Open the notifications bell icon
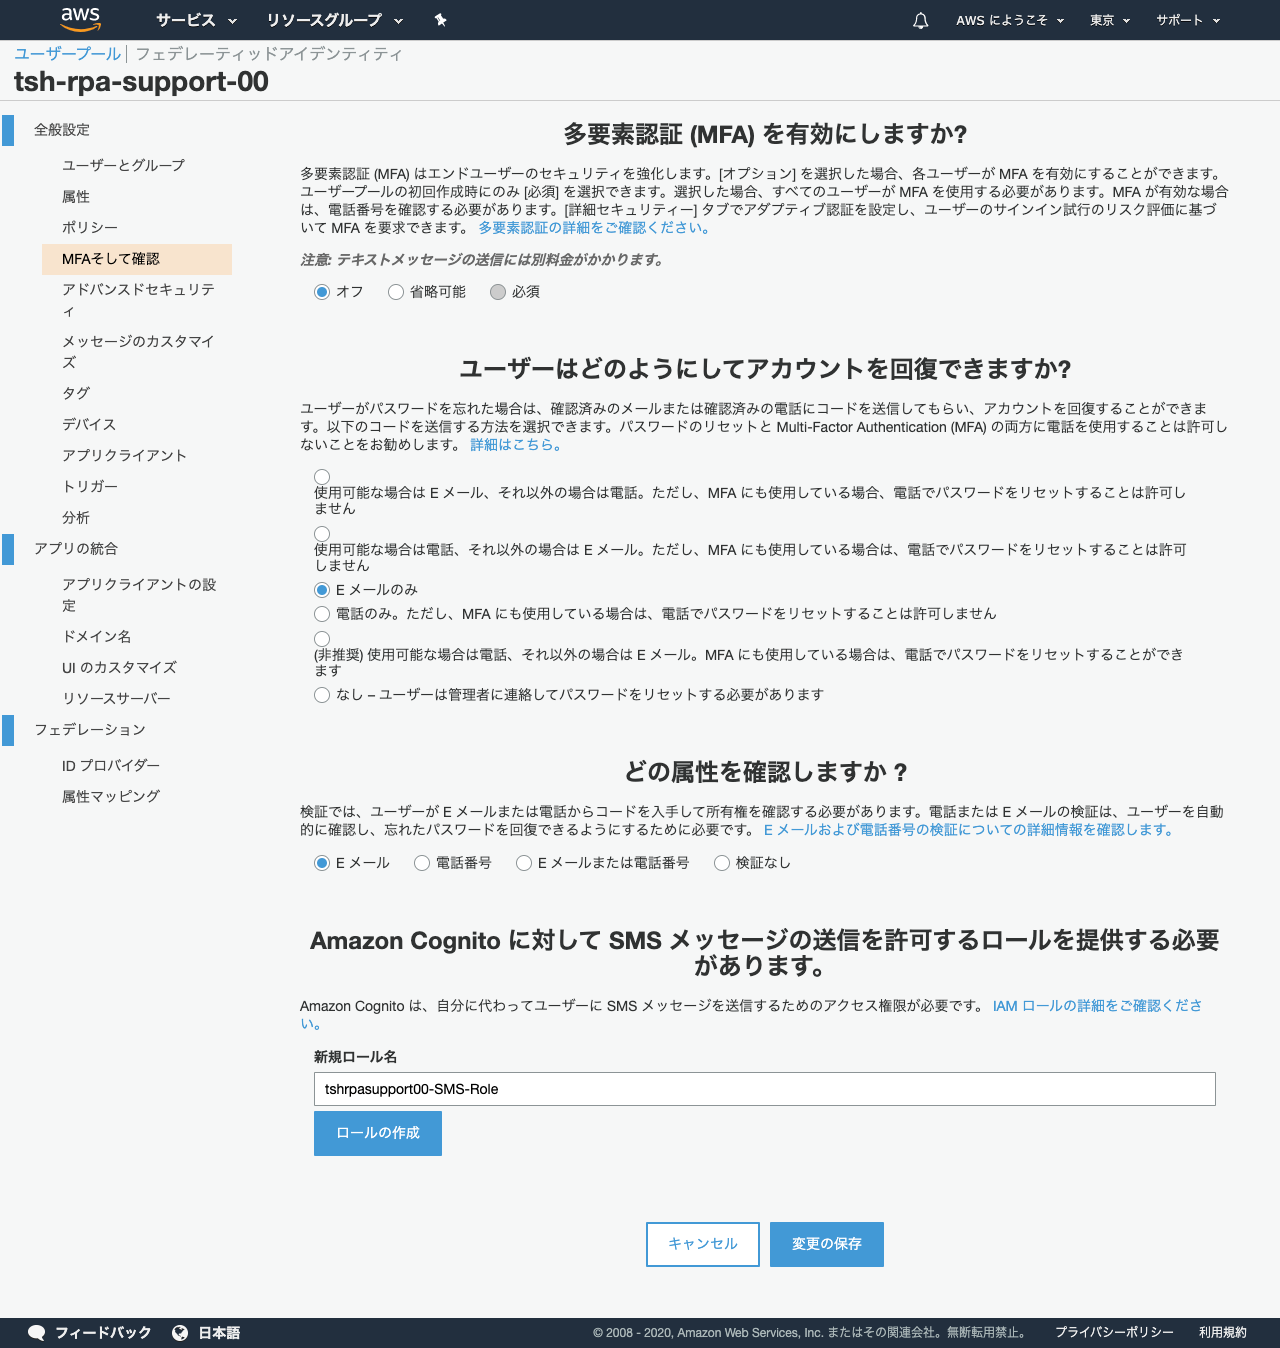Image resolution: width=1280 pixels, height=1348 pixels. 921,20
